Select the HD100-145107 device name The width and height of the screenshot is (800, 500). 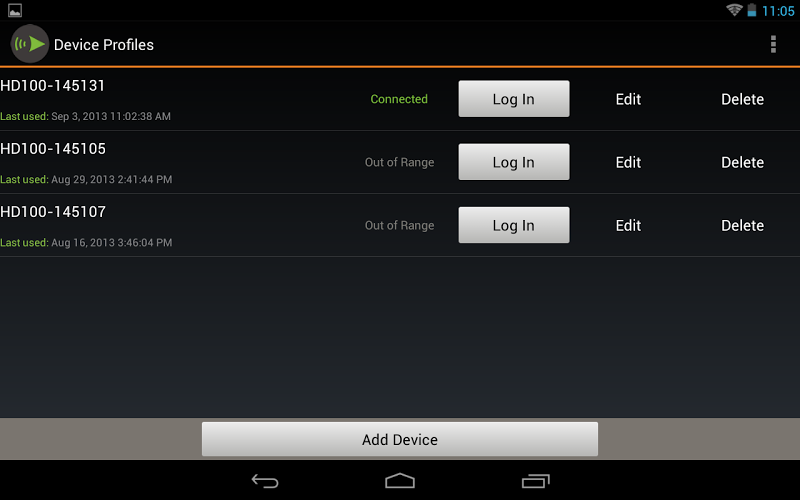(x=53, y=212)
